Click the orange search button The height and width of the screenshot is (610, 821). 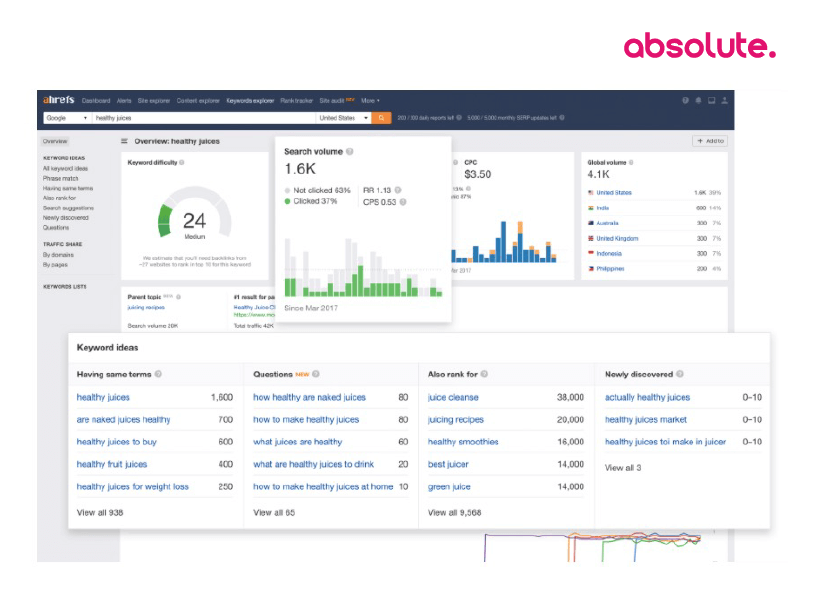tap(381, 118)
